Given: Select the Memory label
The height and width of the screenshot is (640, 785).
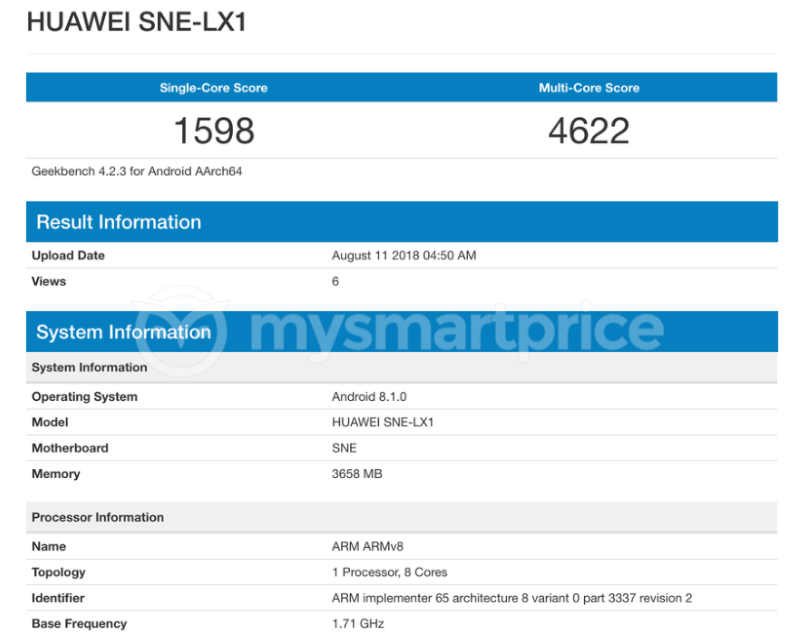Looking at the screenshot, I should [x=56, y=474].
